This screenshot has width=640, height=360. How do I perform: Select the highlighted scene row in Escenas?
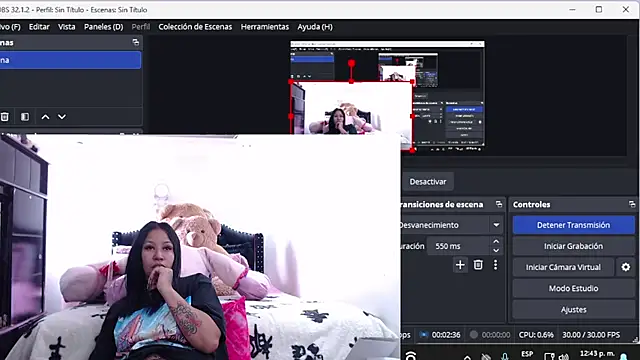[x=70, y=60]
